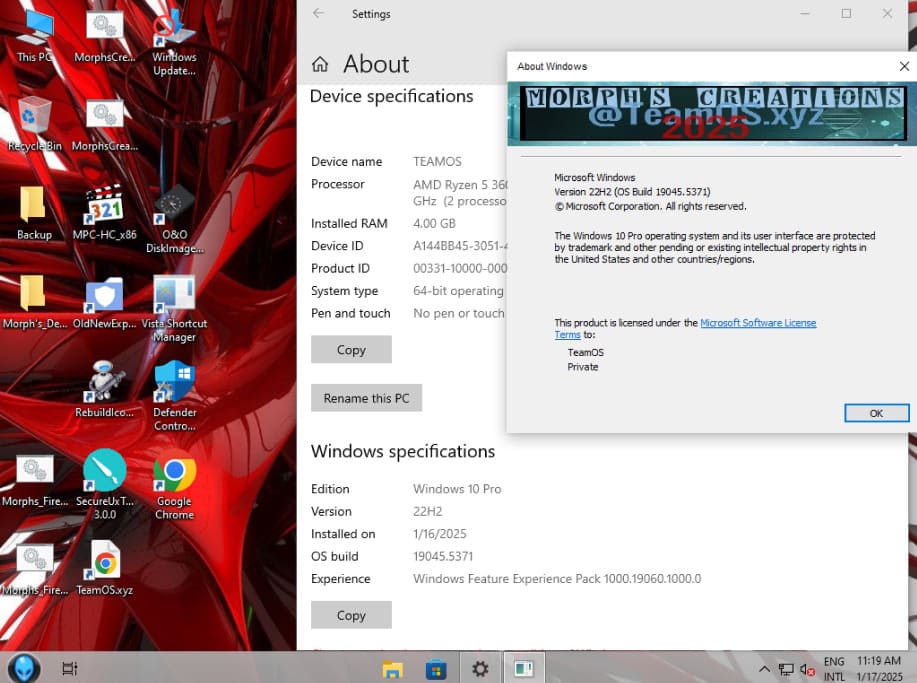This screenshot has height=683, width=917.
Task: Open File Explorer from taskbar
Action: coord(392,668)
